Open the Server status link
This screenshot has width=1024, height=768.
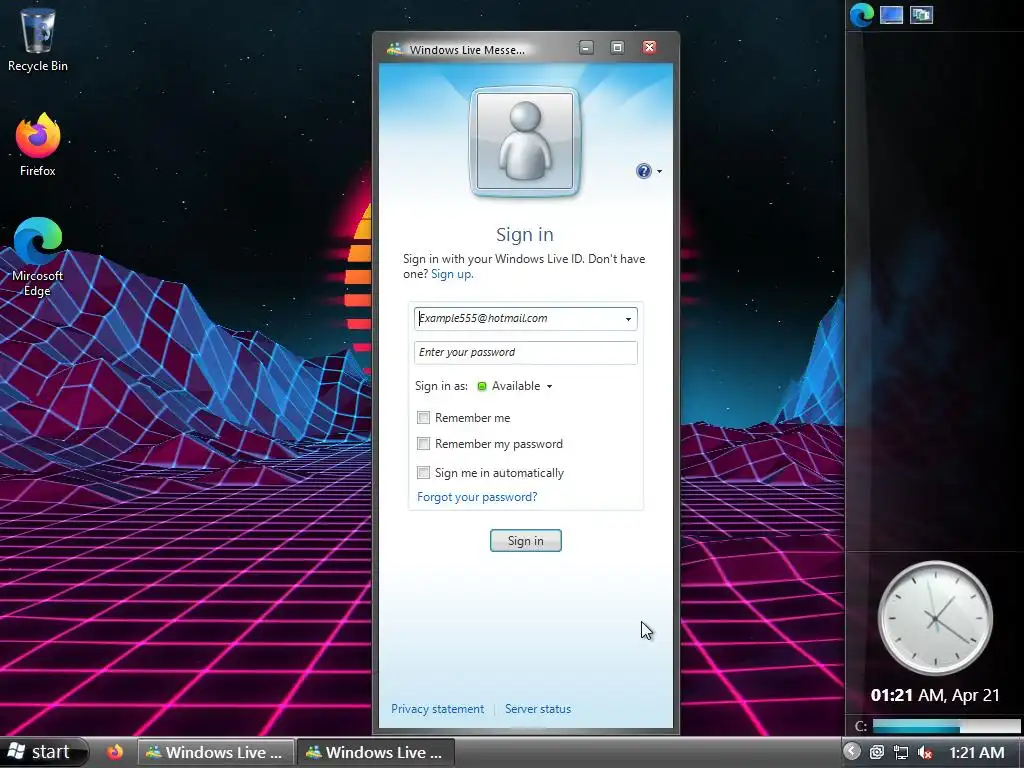538,709
